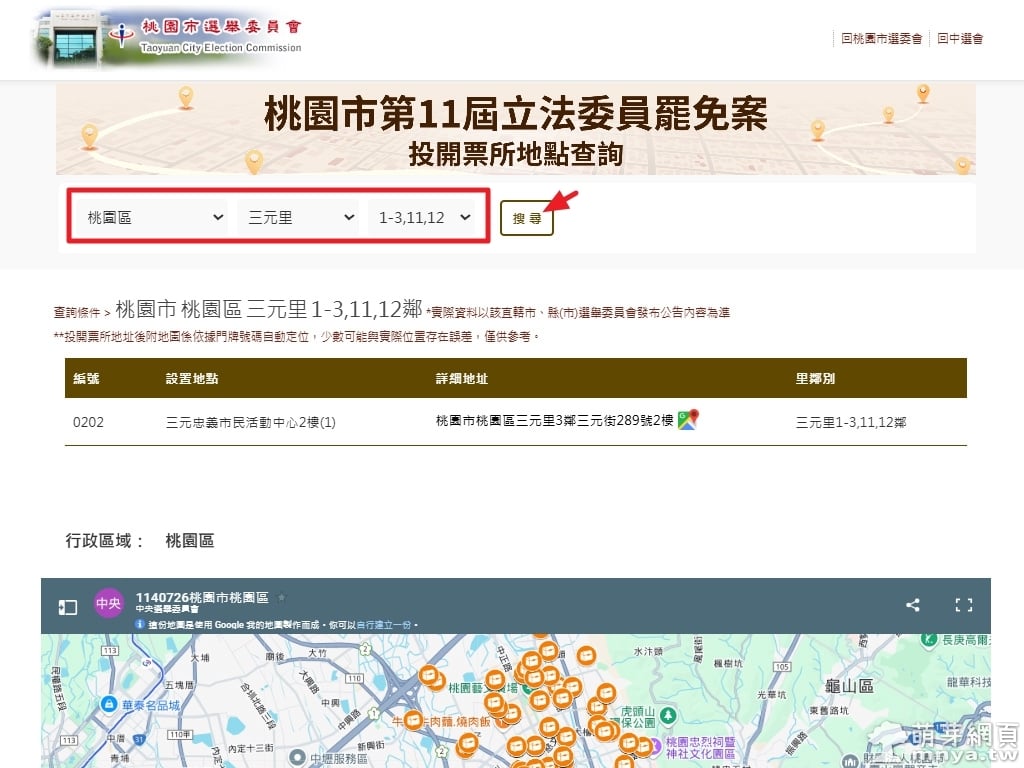Click the 華泰名品城 shopping marker on map
The height and width of the screenshot is (768, 1024).
click(x=107, y=704)
